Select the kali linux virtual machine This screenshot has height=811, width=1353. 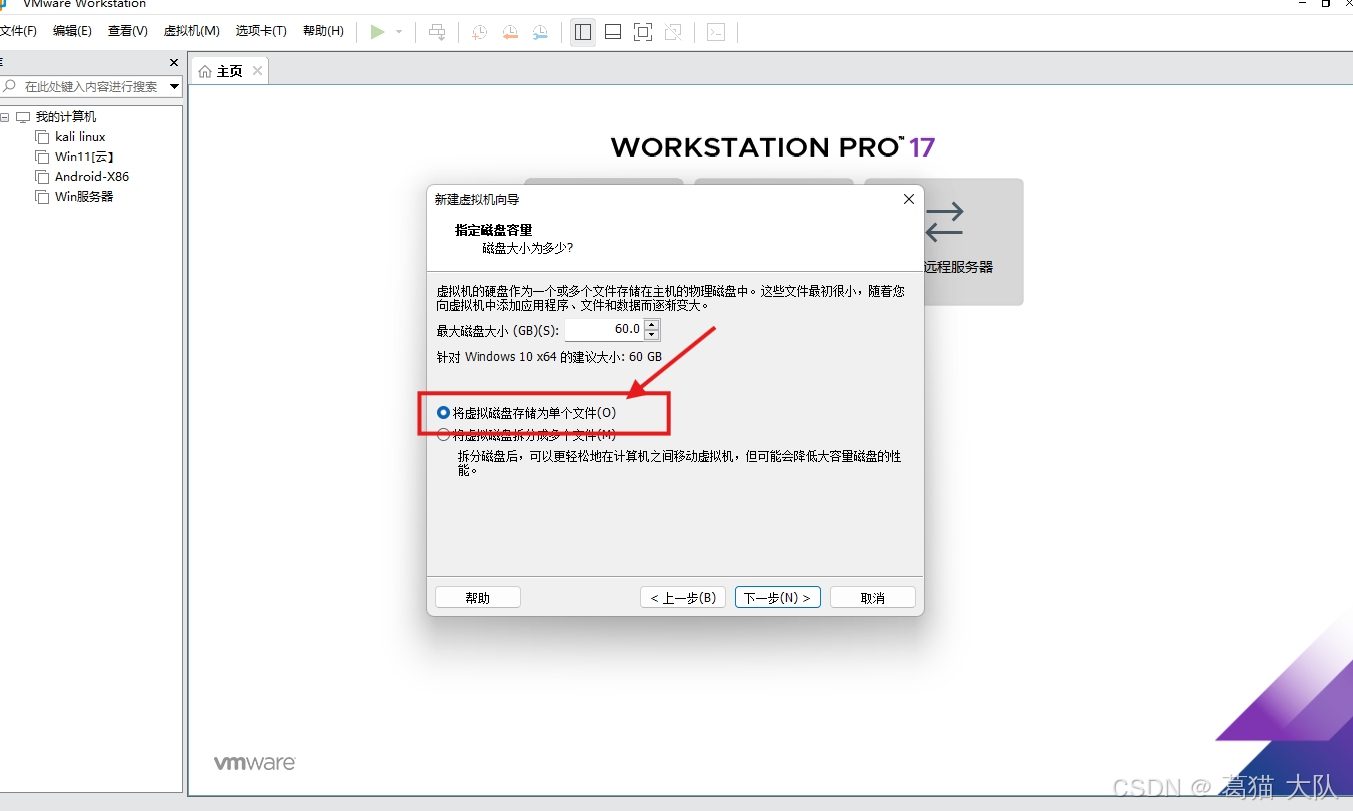[x=80, y=137]
